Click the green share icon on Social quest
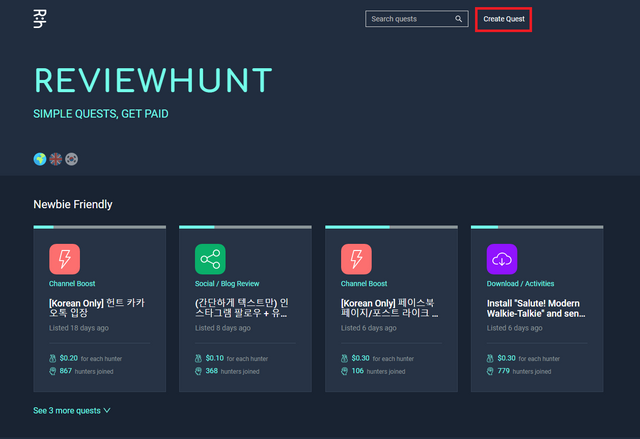The width and height of the screenshot is (640, 439). (210, 259)
